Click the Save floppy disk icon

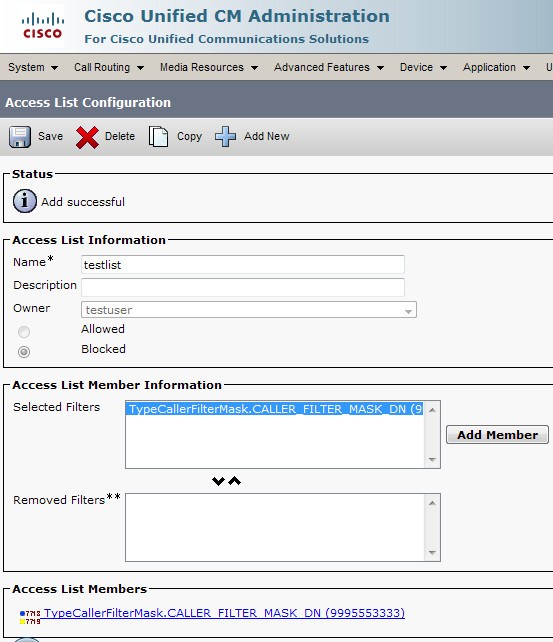[20, 137]
